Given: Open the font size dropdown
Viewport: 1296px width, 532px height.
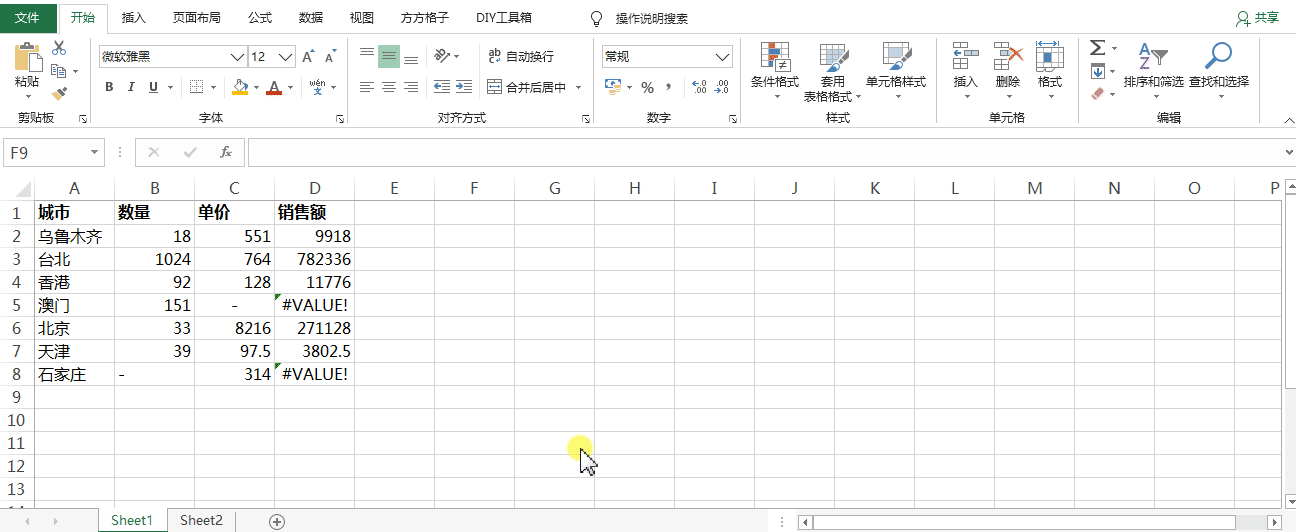Looking at the screenshot, I should click(286, 57).
